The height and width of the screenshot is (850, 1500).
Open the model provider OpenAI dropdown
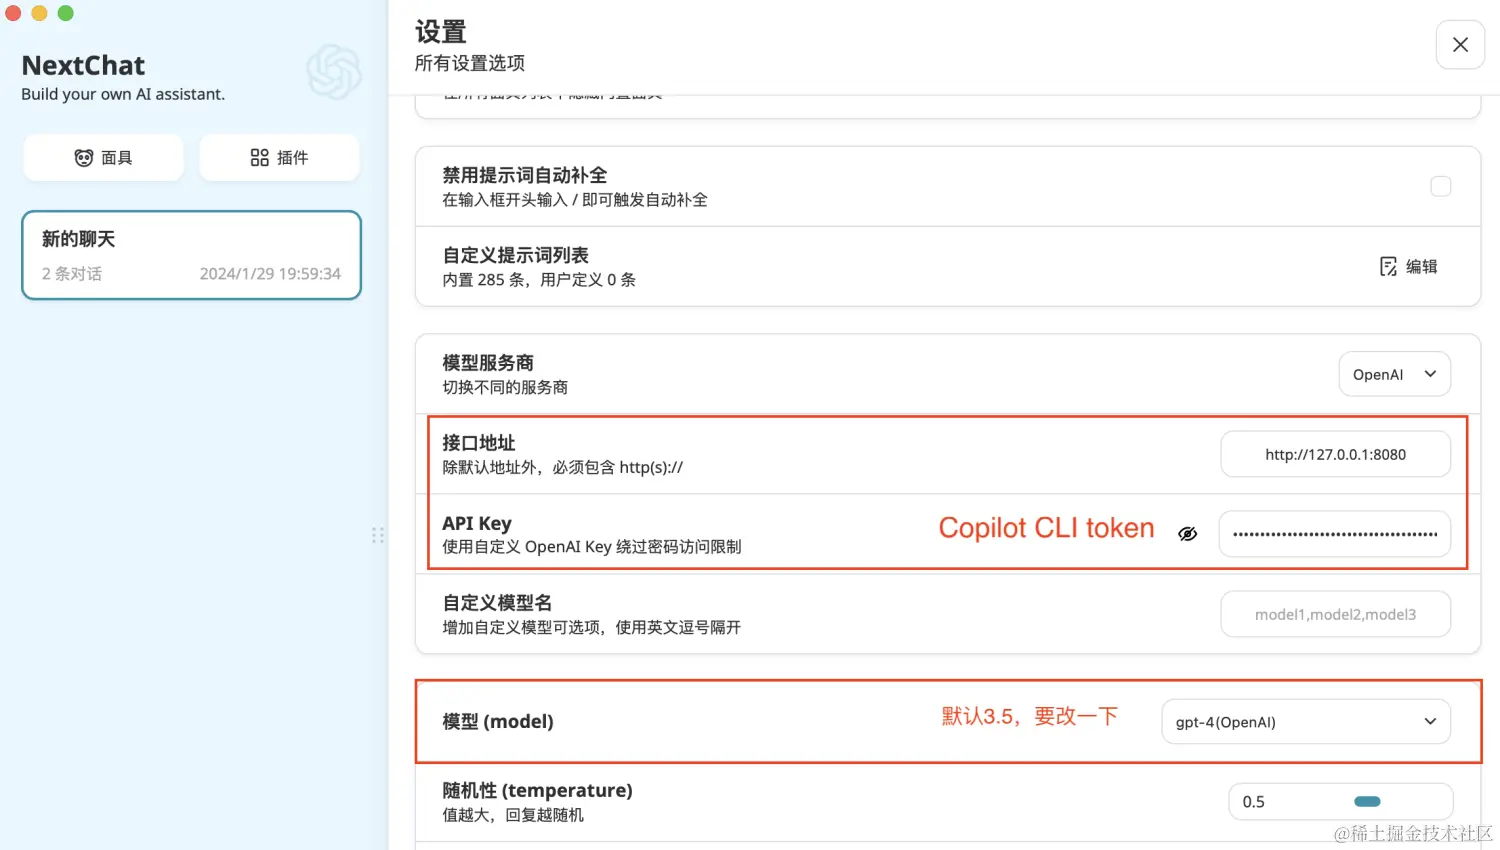(1395, 374)
